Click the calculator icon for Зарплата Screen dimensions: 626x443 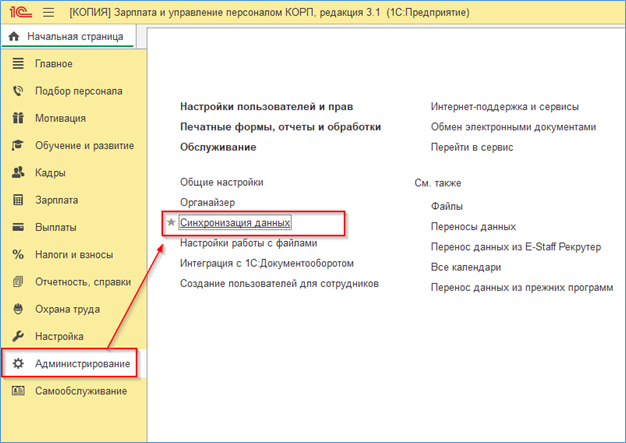(18, 200)
